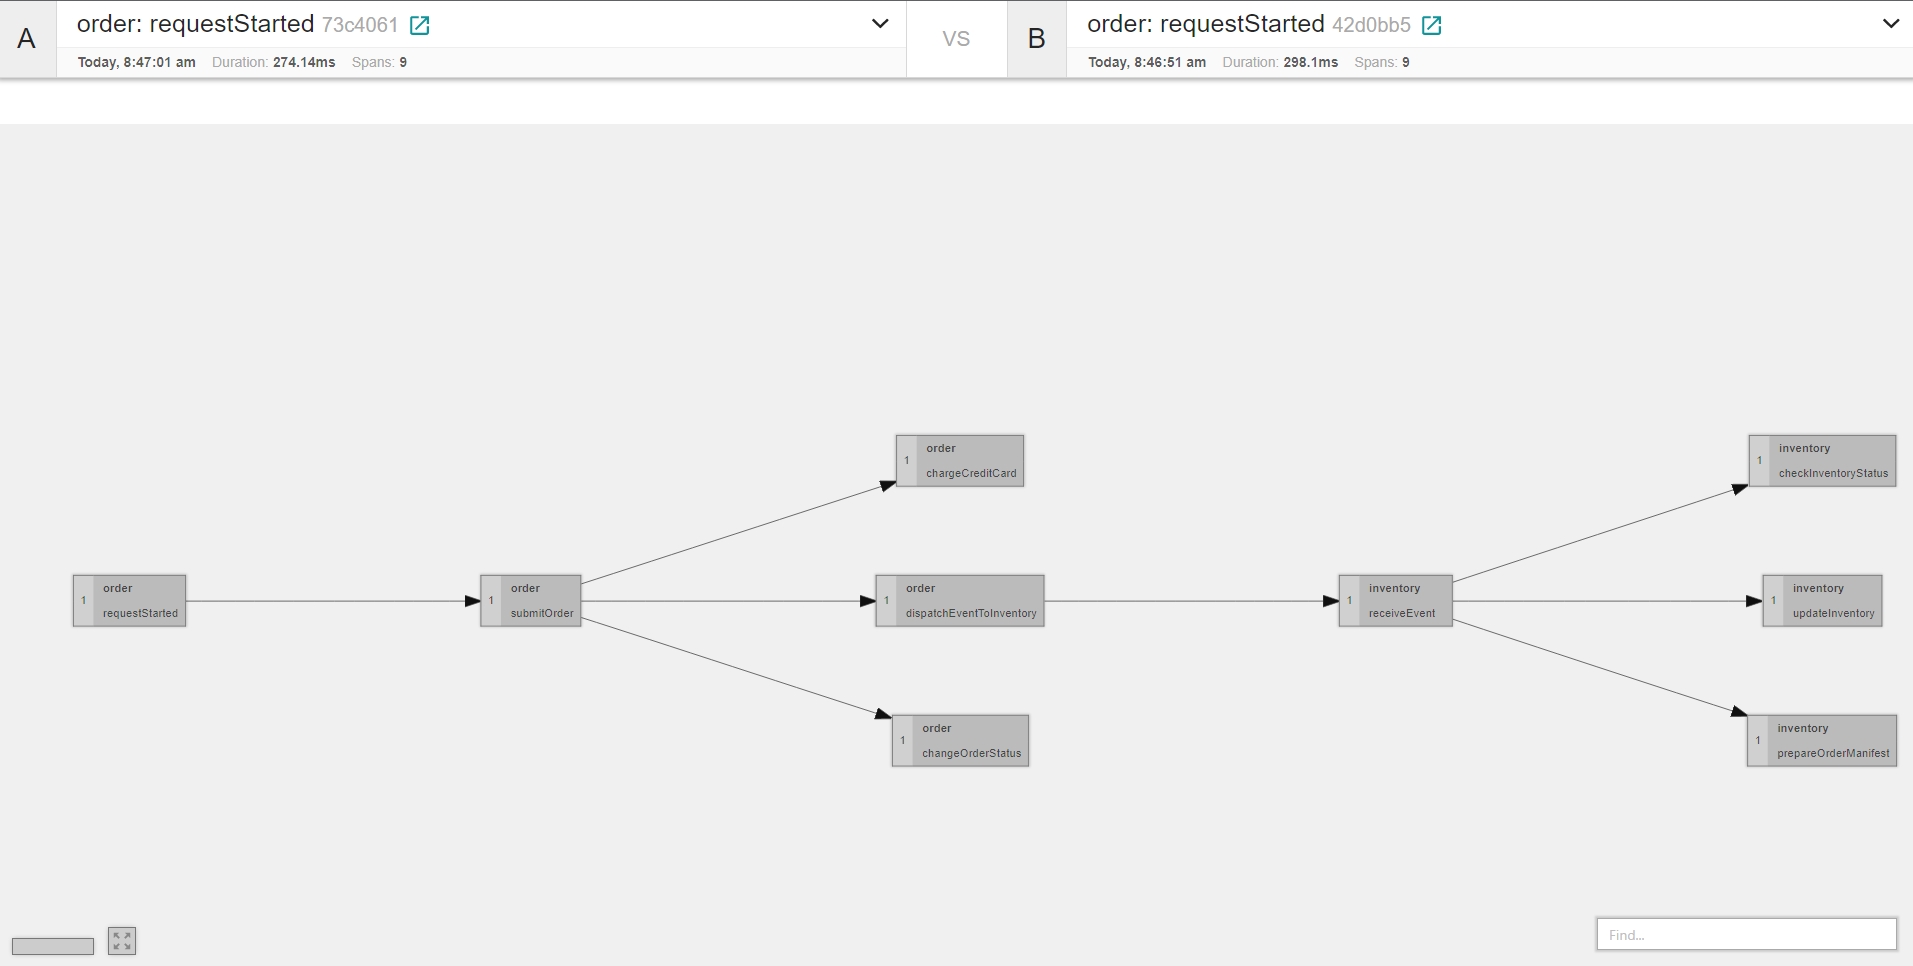Select the order requestStarted node
This screenshot has height=966, width=1913.
click(x=130, y=601)
